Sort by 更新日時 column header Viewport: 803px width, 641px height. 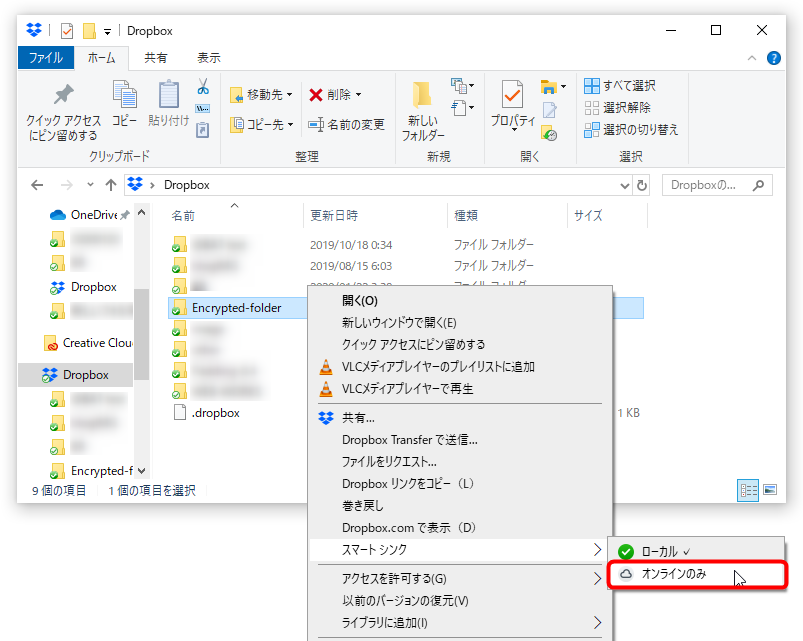(x=375, y=216)
